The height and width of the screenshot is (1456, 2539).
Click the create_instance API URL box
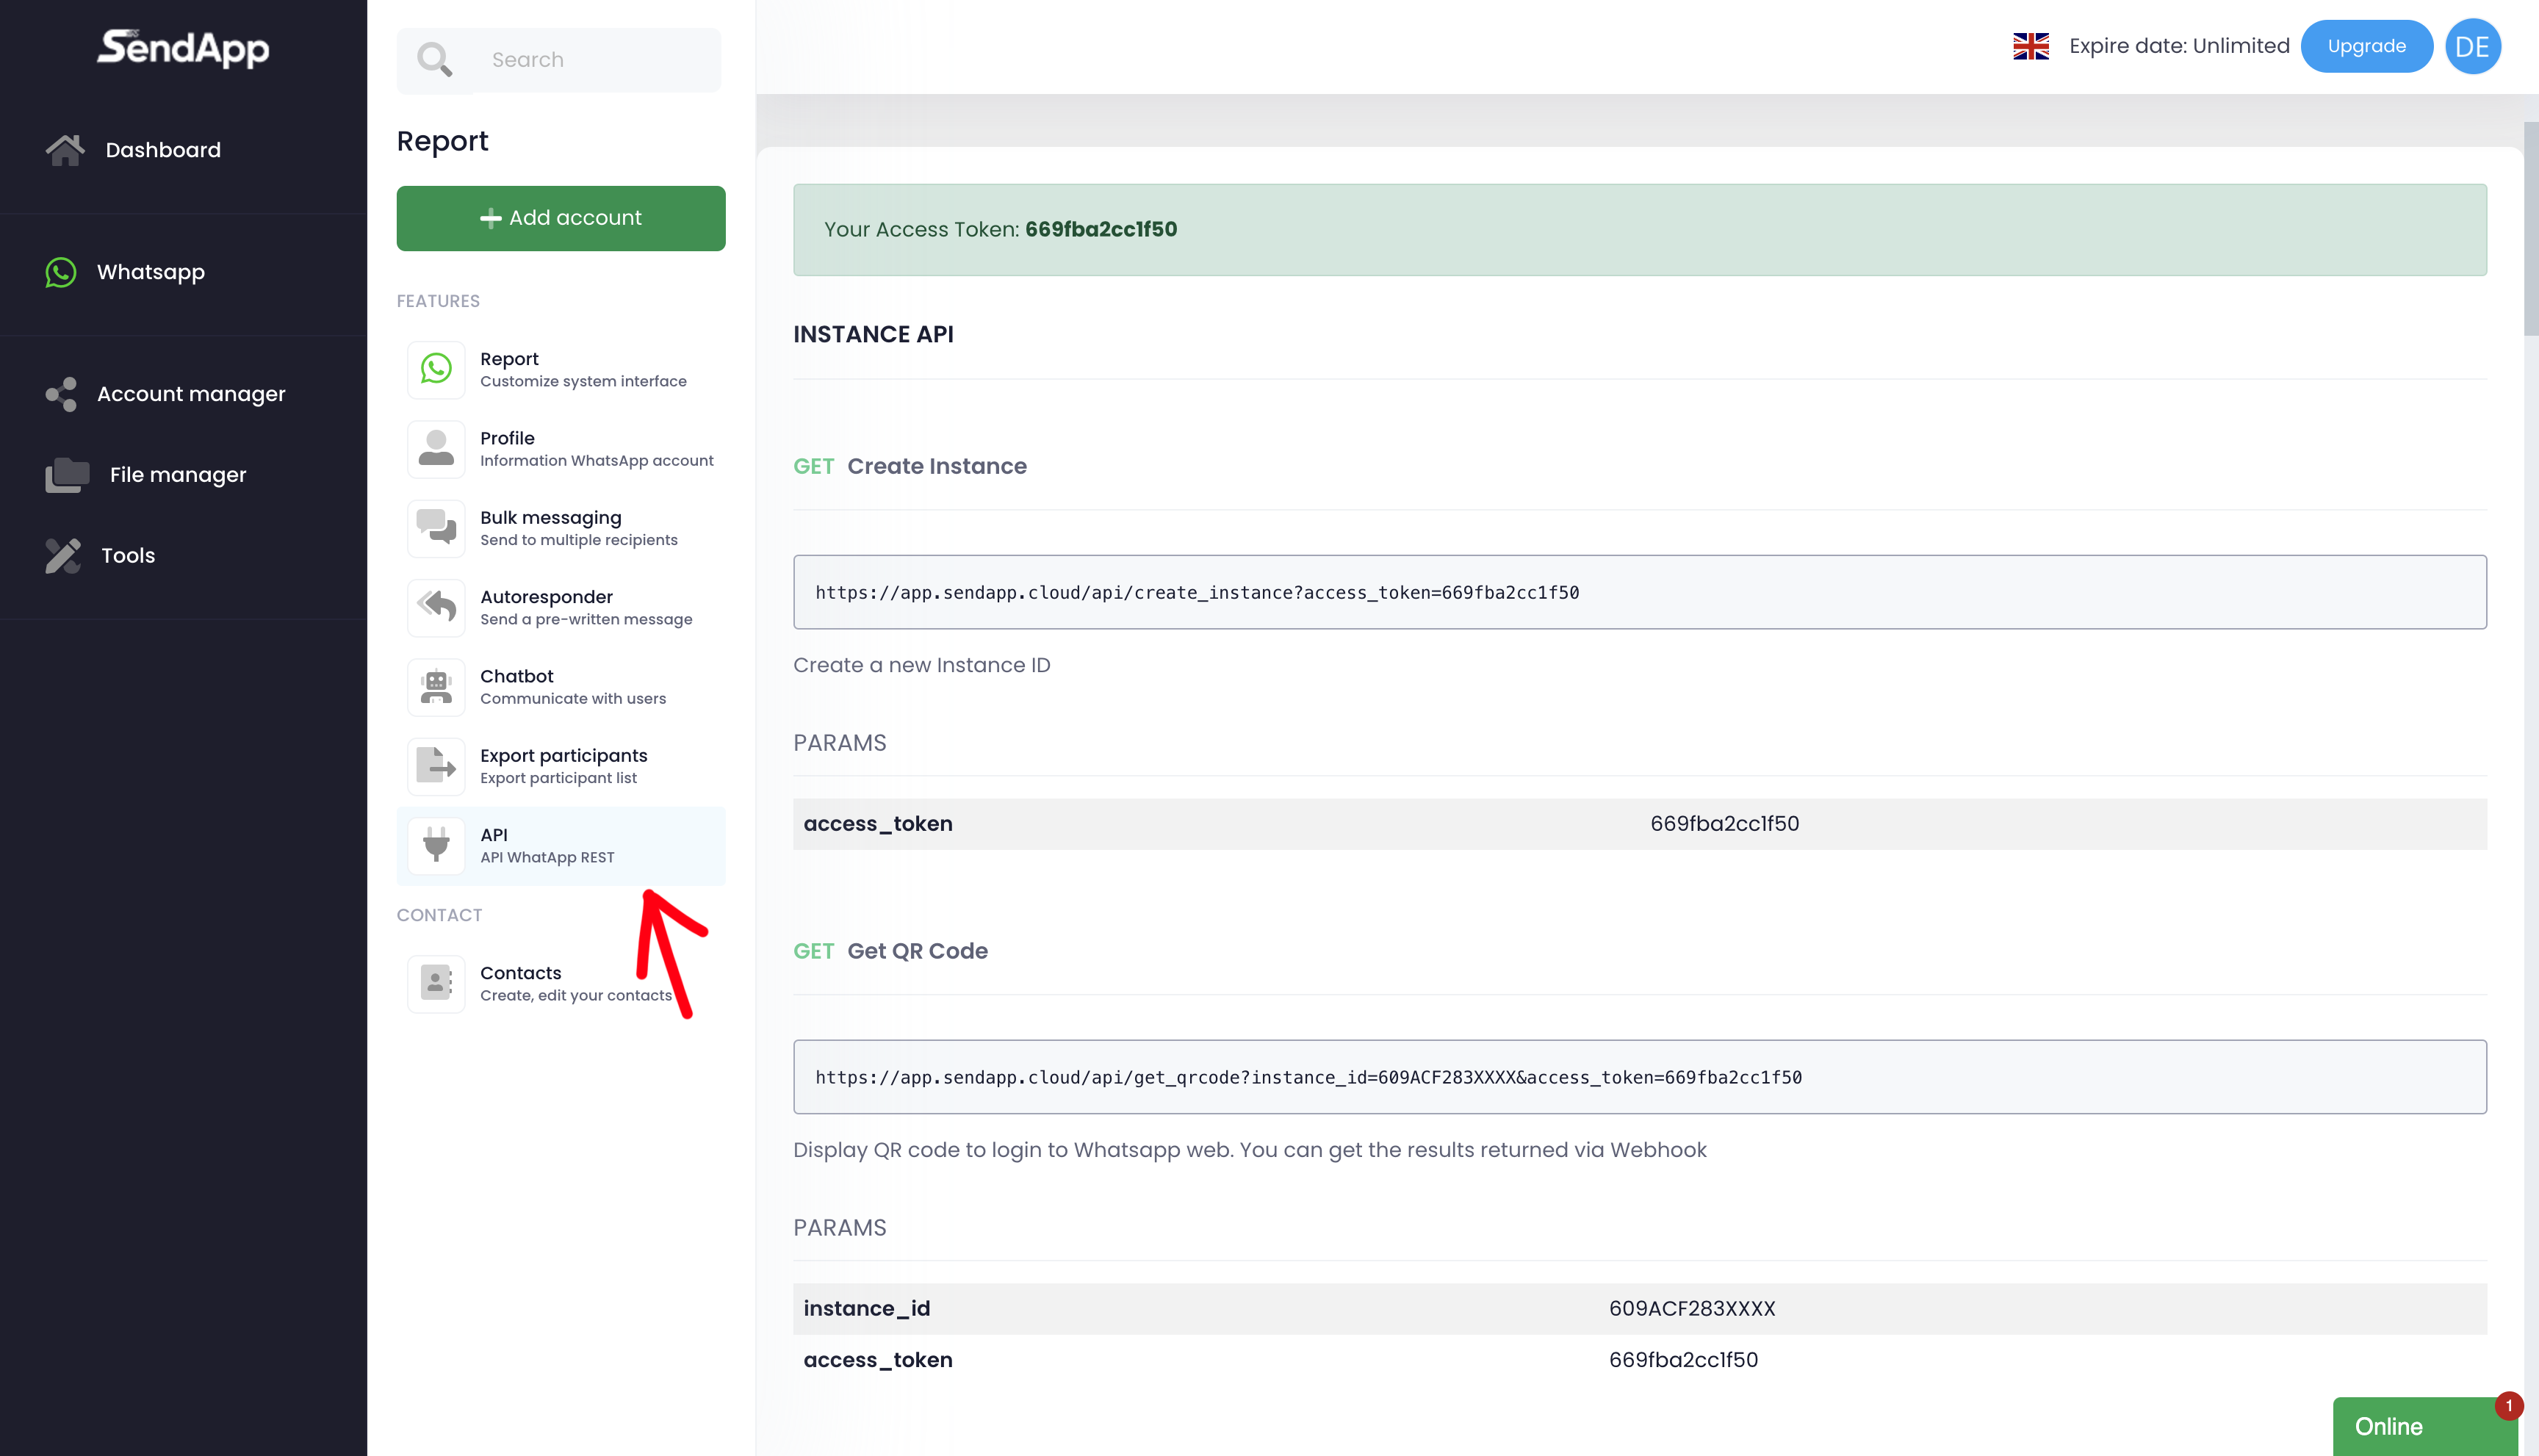point(1639,592)
